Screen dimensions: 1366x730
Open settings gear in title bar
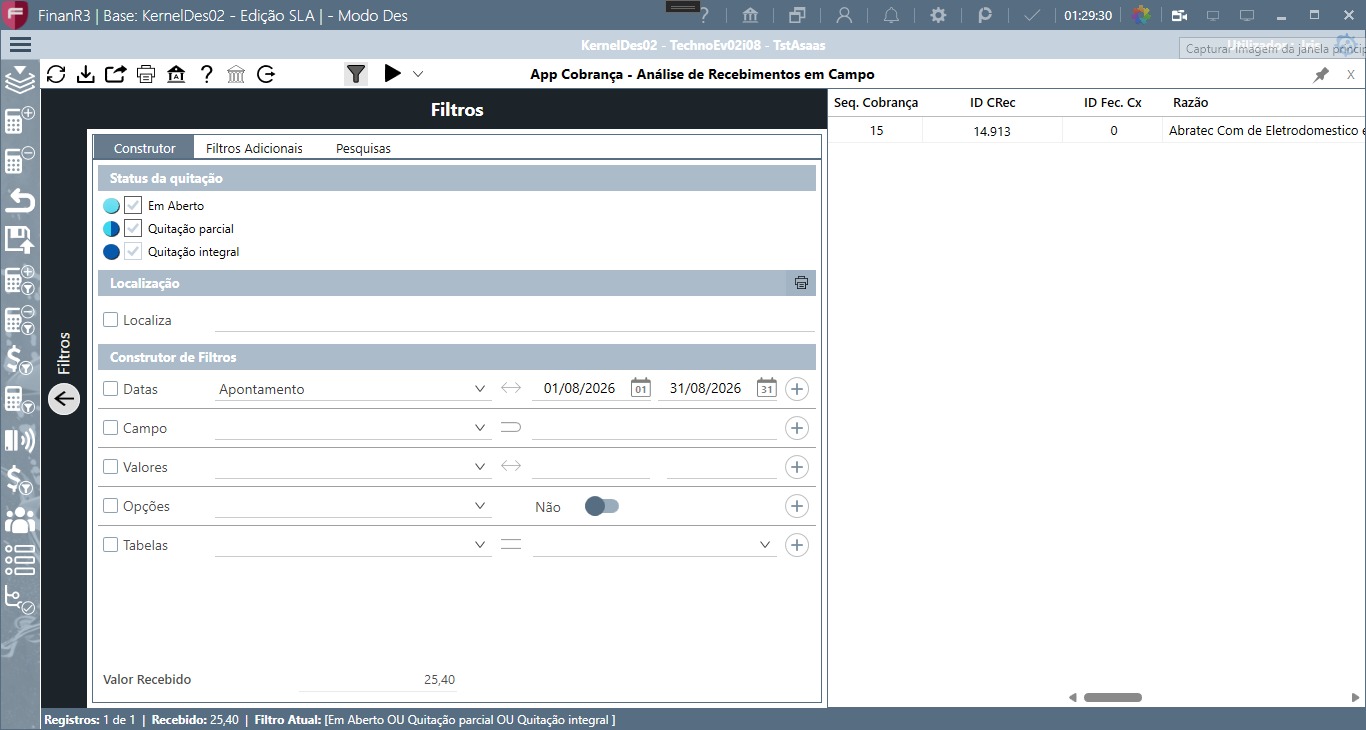(x=938, y=15)
